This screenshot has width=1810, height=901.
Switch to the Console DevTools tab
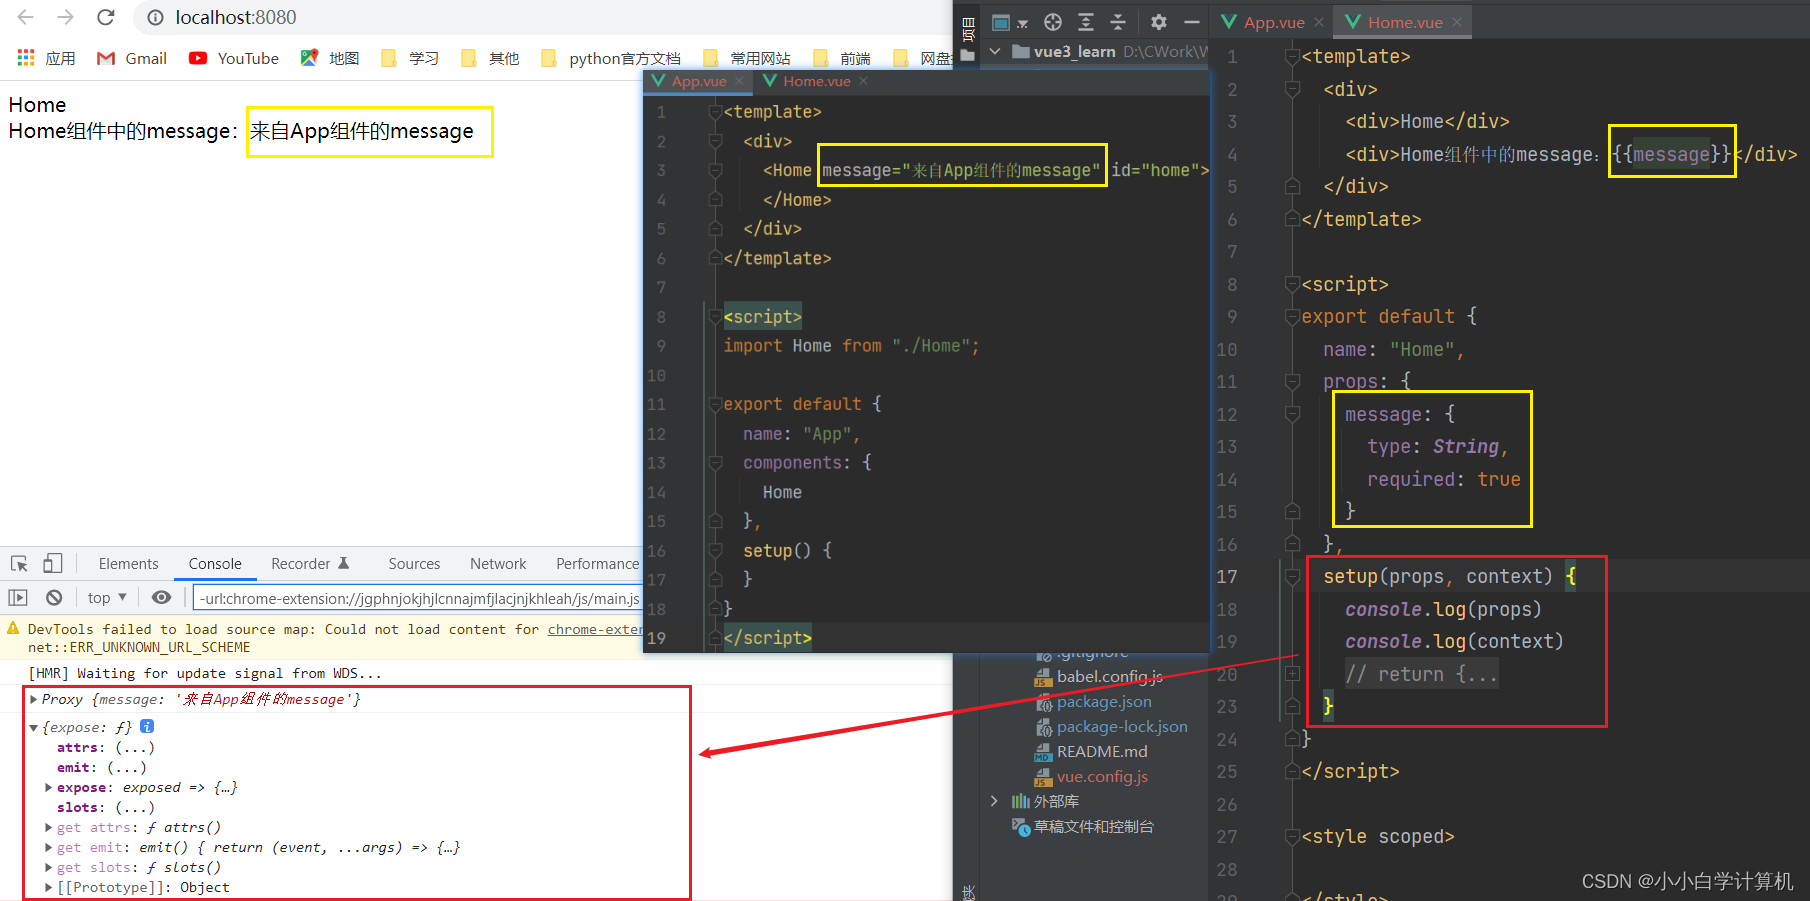215,564
